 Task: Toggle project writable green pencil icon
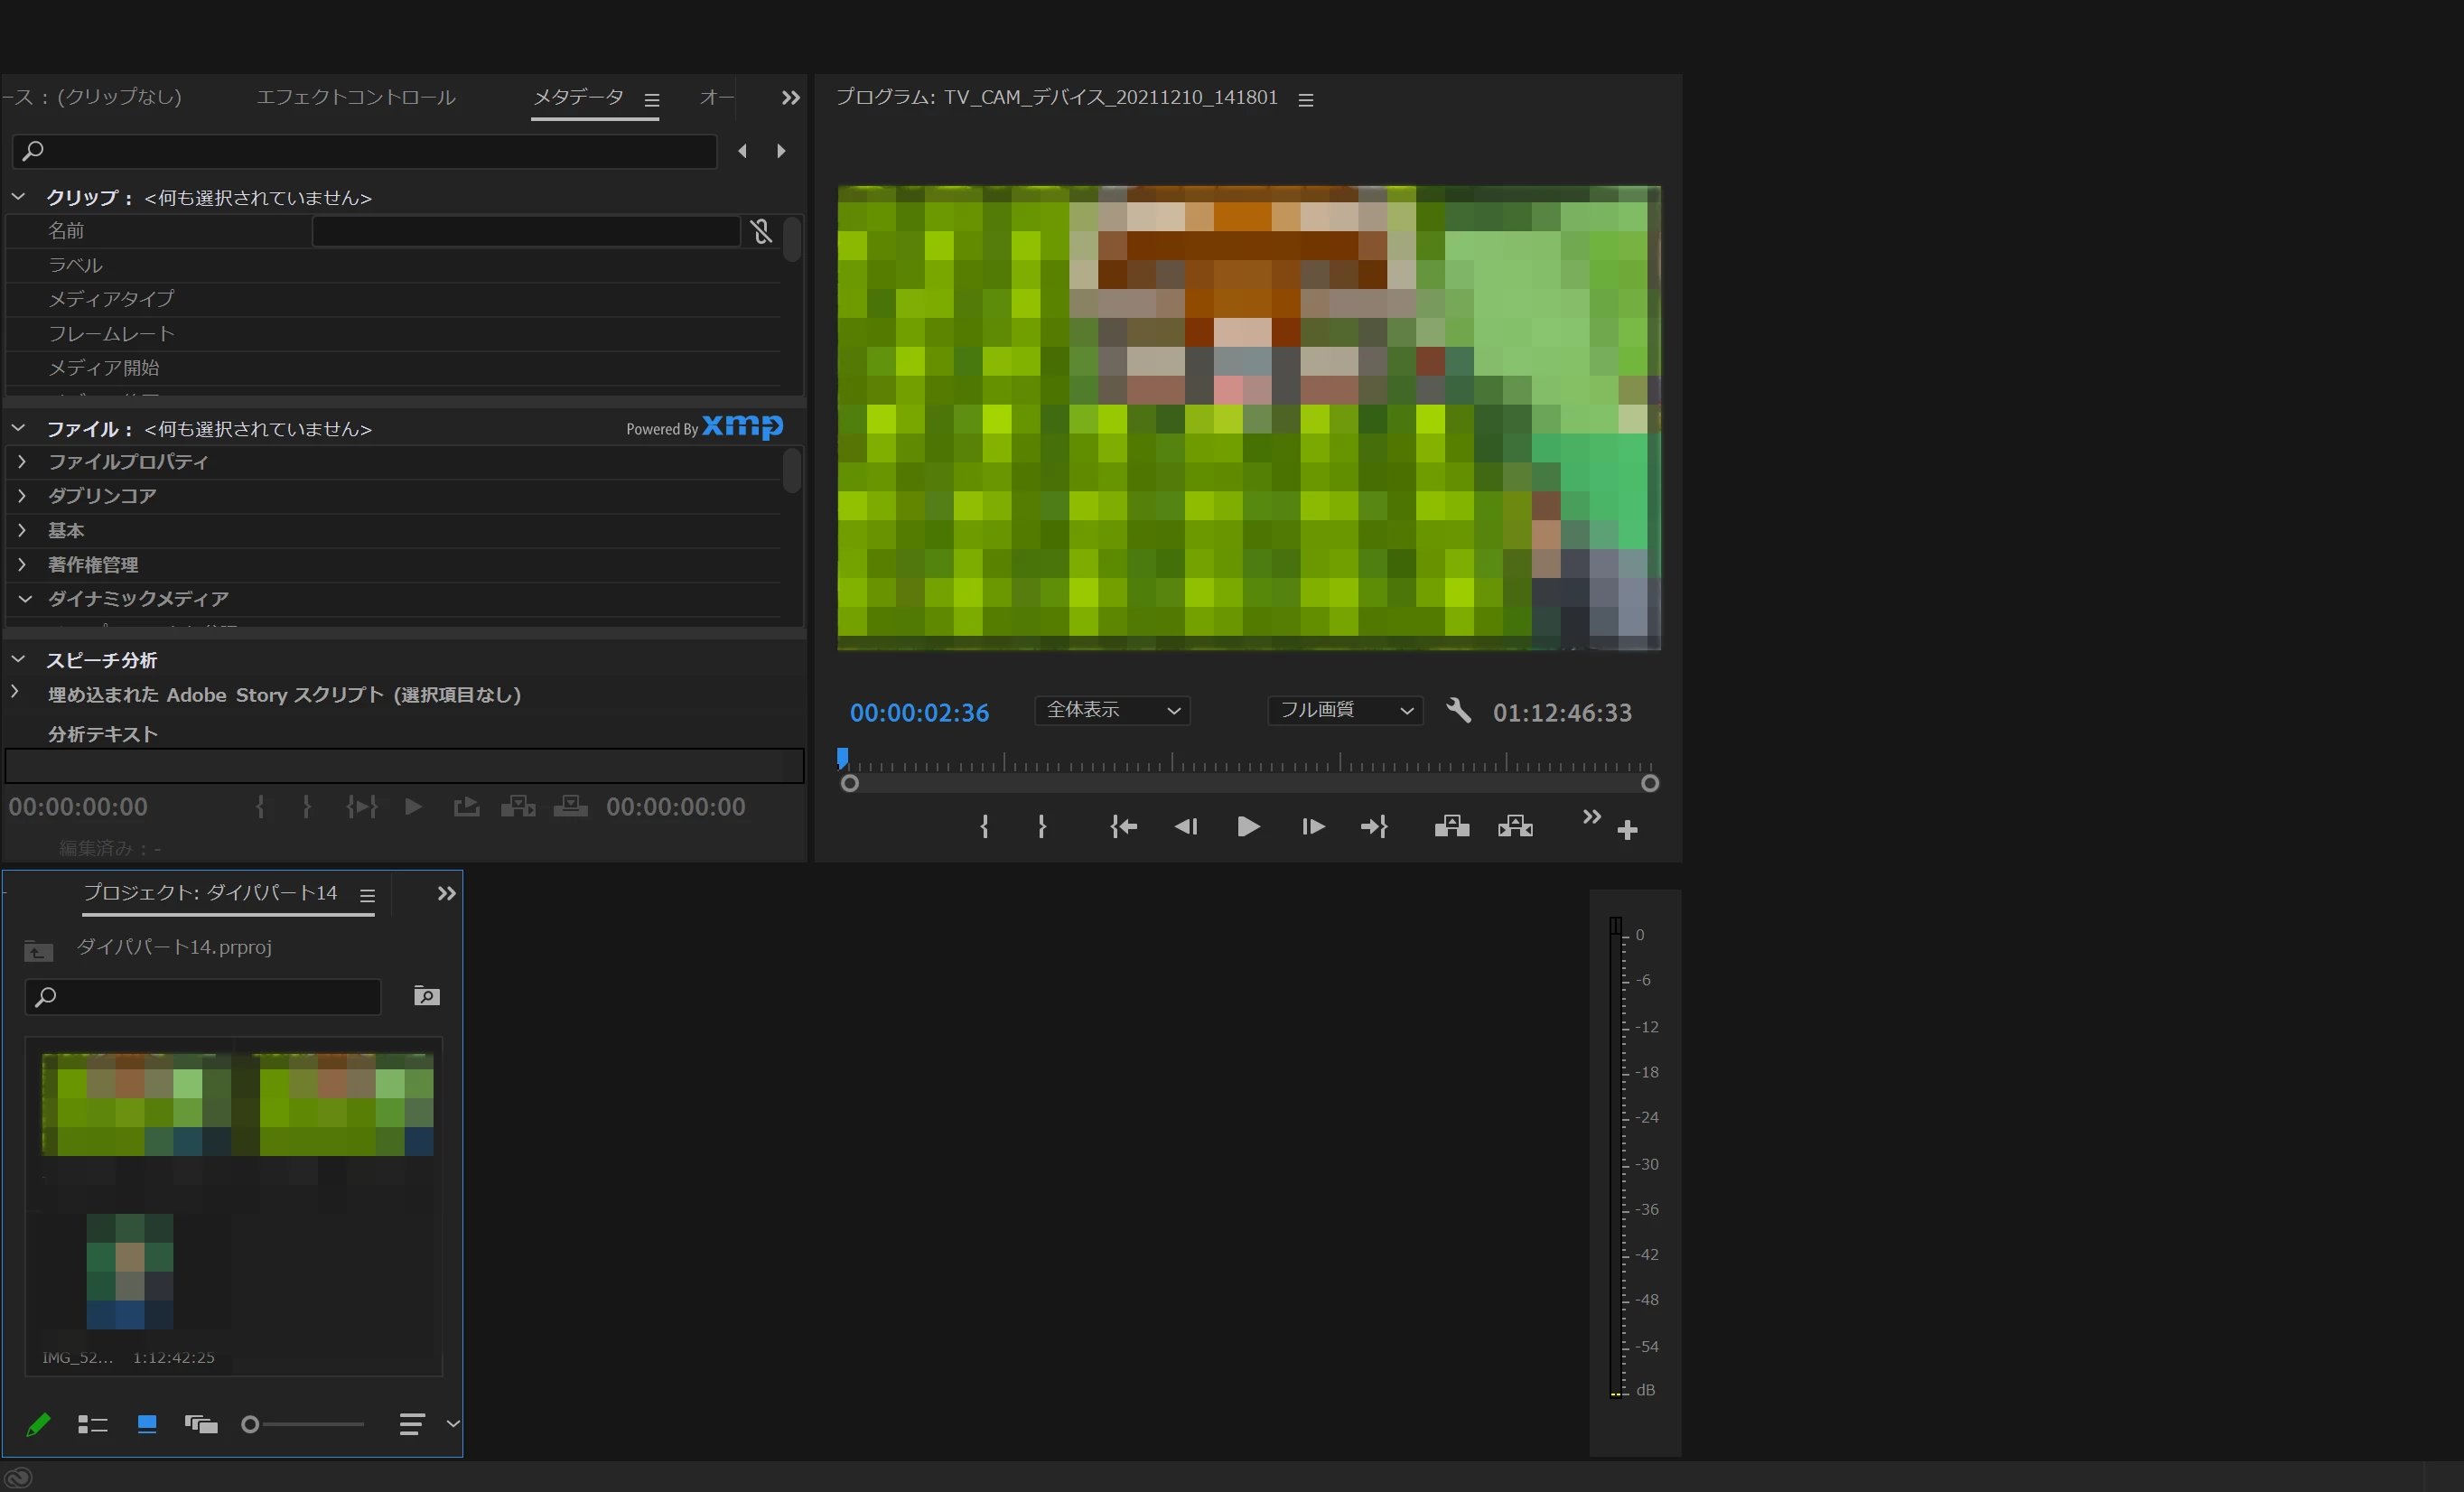[x=38, y=1424]
